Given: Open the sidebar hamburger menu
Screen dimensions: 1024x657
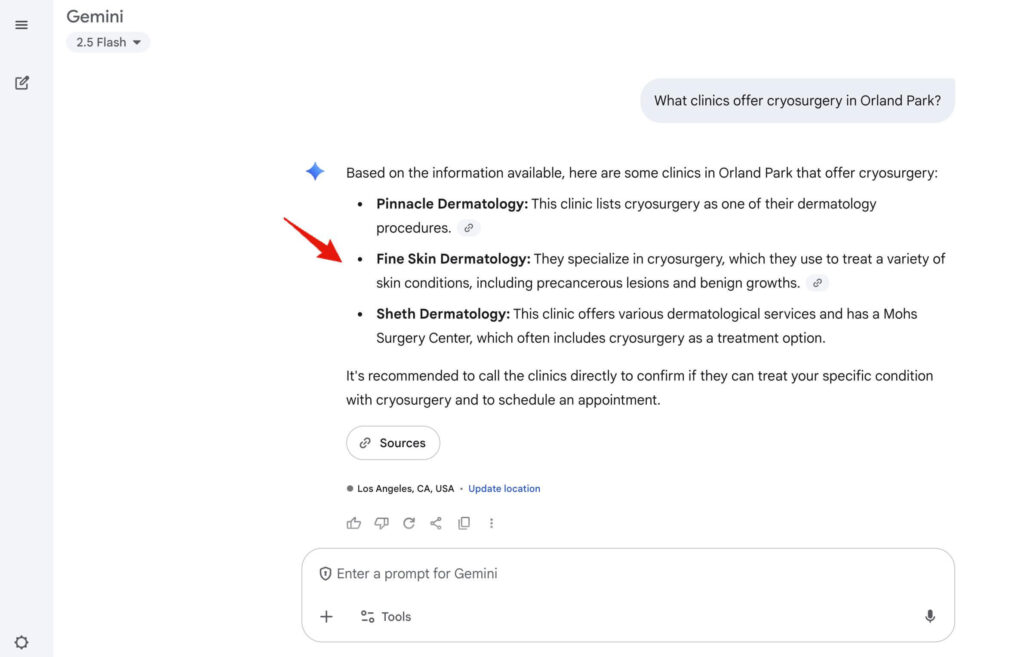Looking at the screenshot, I should click(21, 24).
